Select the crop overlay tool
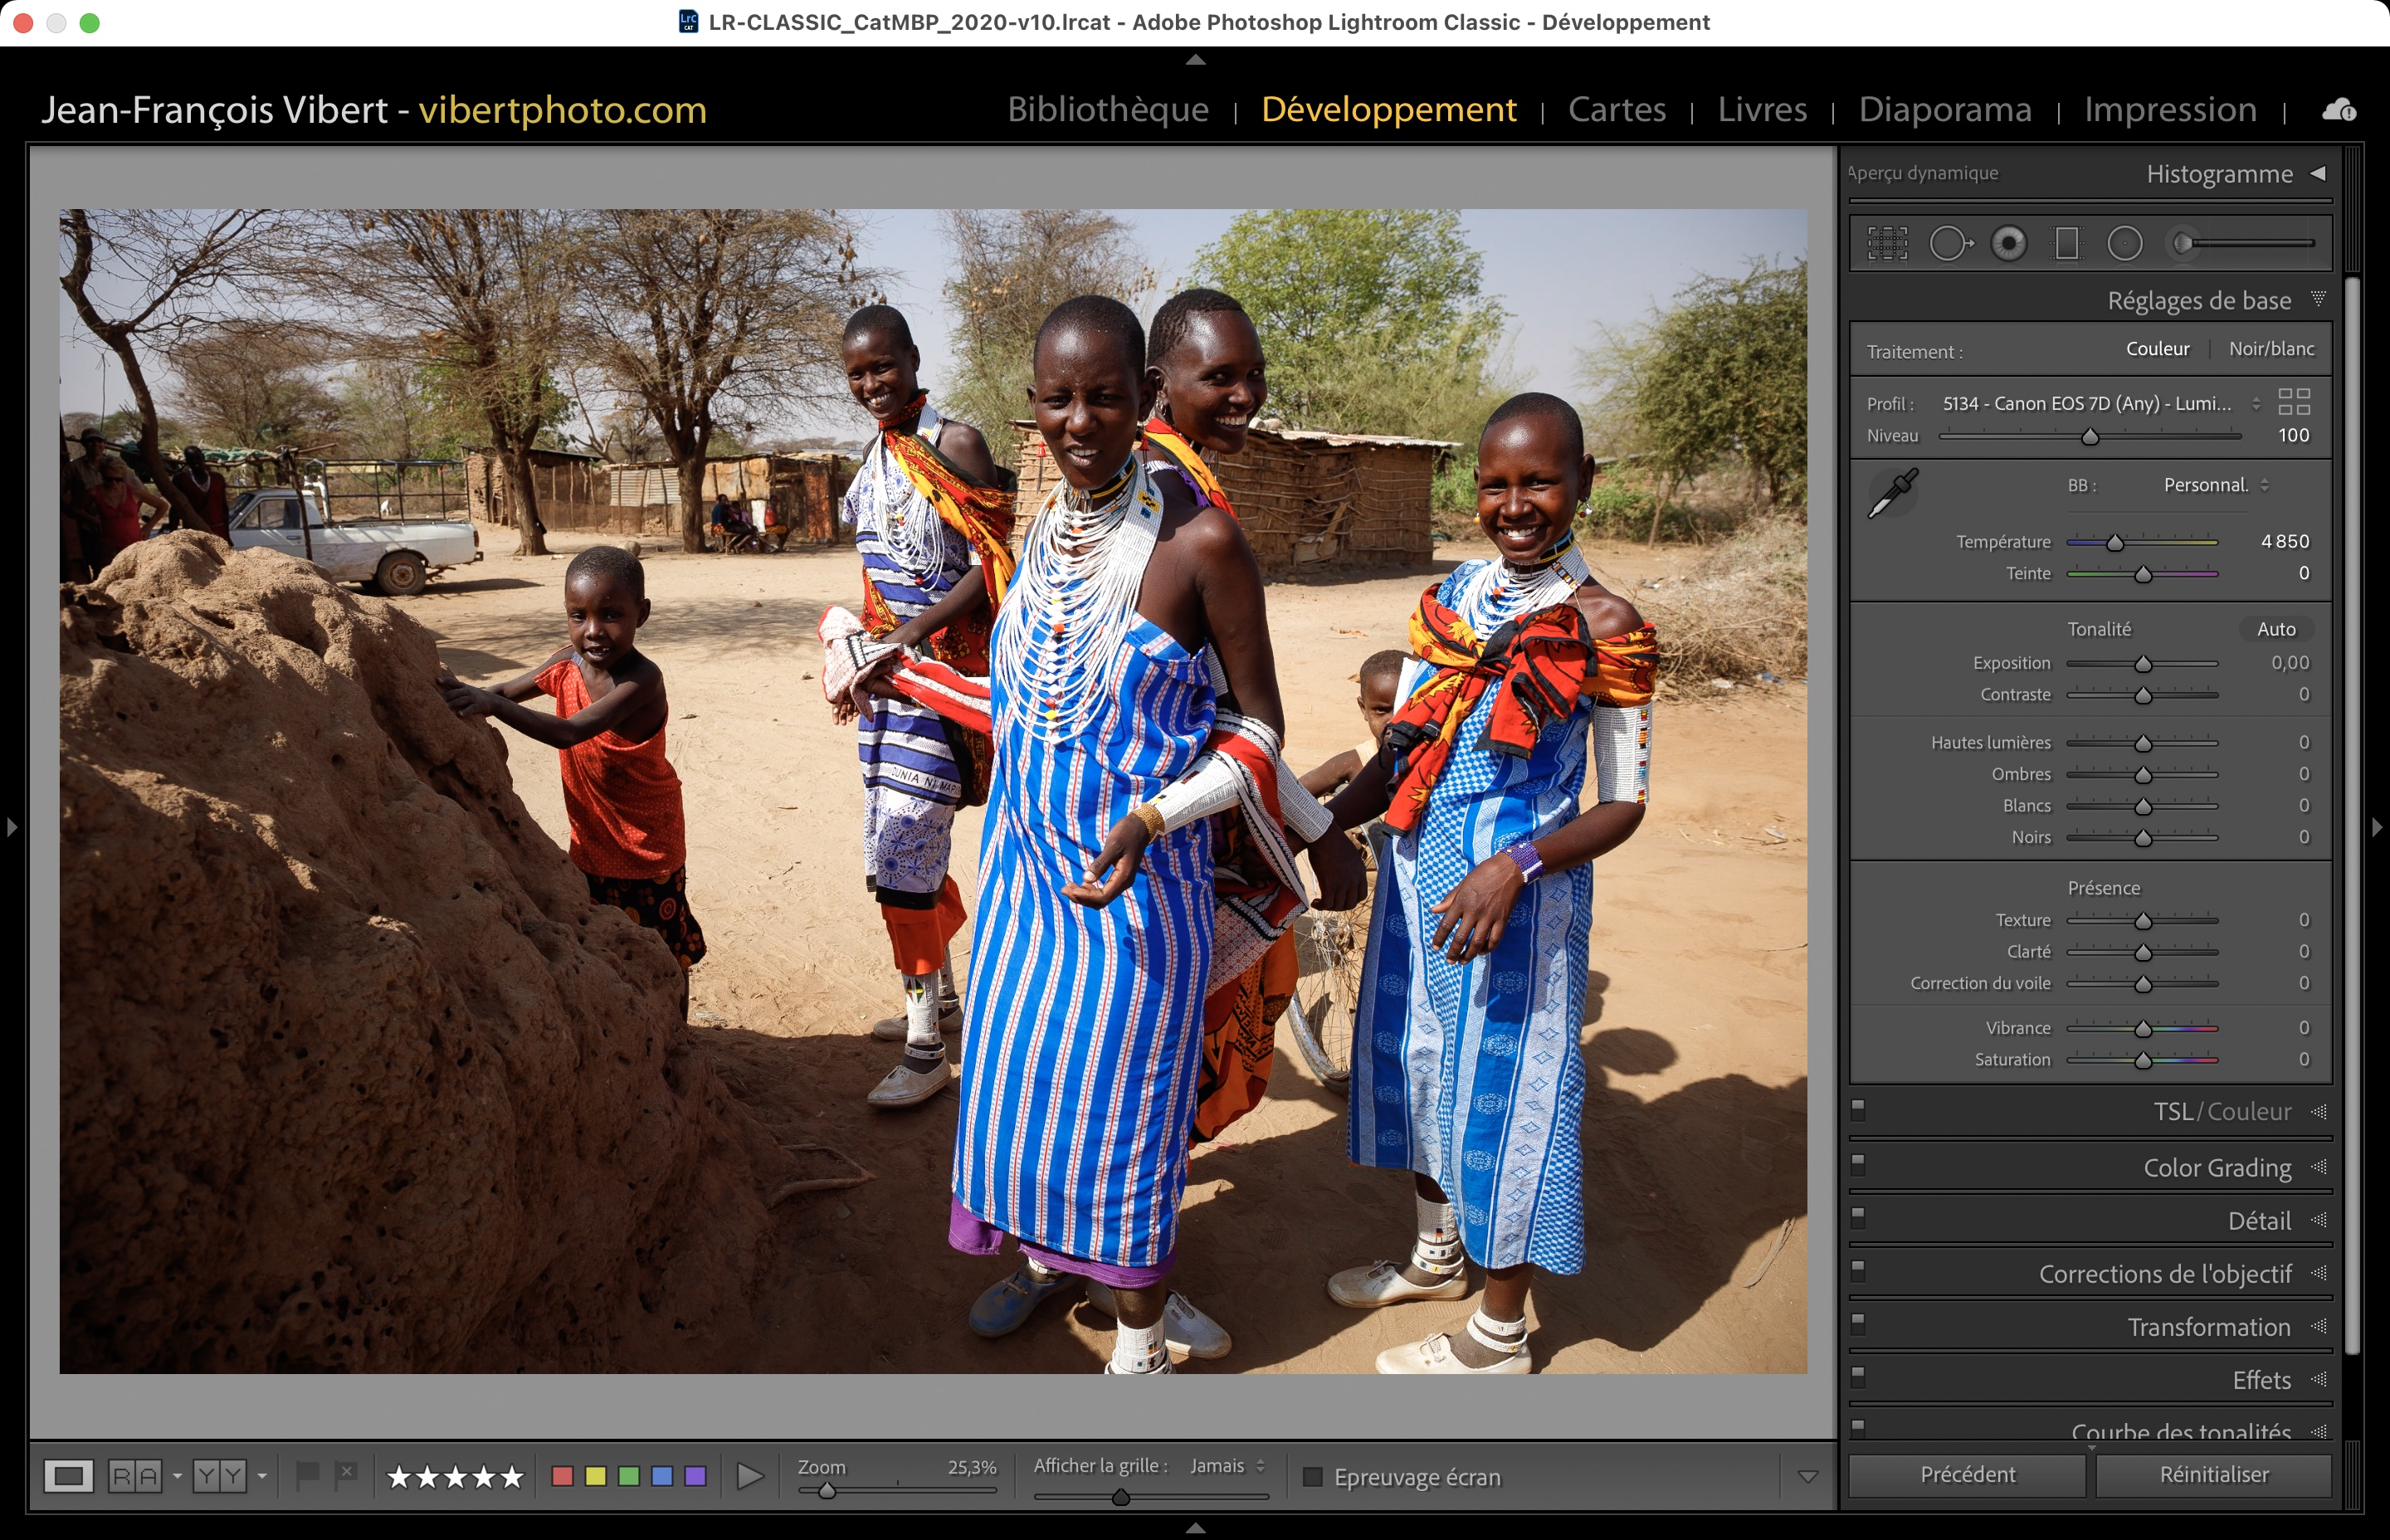This screenshot has width=2390, height=1540. point(1887,243)
